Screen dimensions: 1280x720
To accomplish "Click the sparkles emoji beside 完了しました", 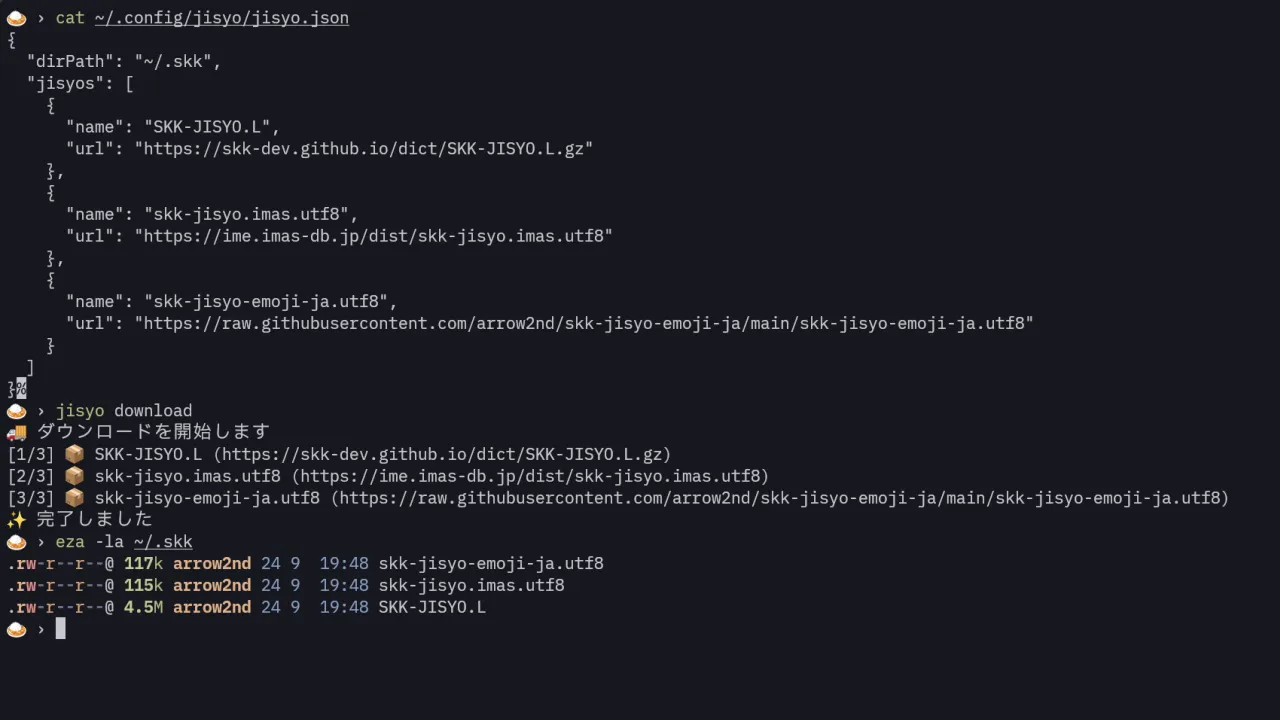I will 16,520.
